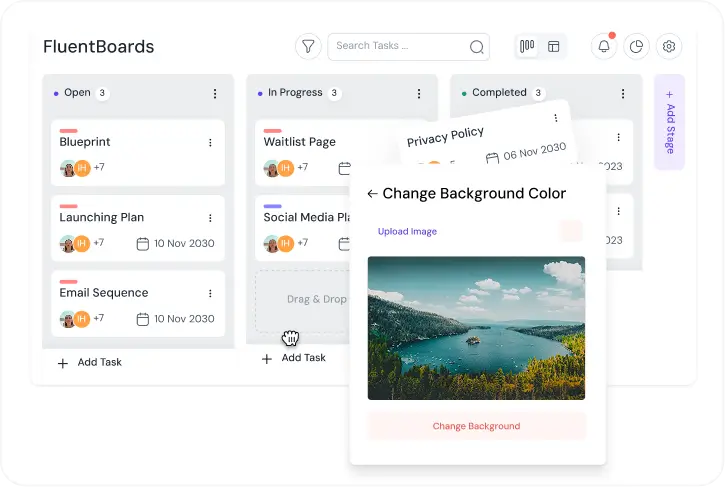Click the Change Background button
This screenshot has width=725, height=487.
pyautogui.click(x=476, y=426)
